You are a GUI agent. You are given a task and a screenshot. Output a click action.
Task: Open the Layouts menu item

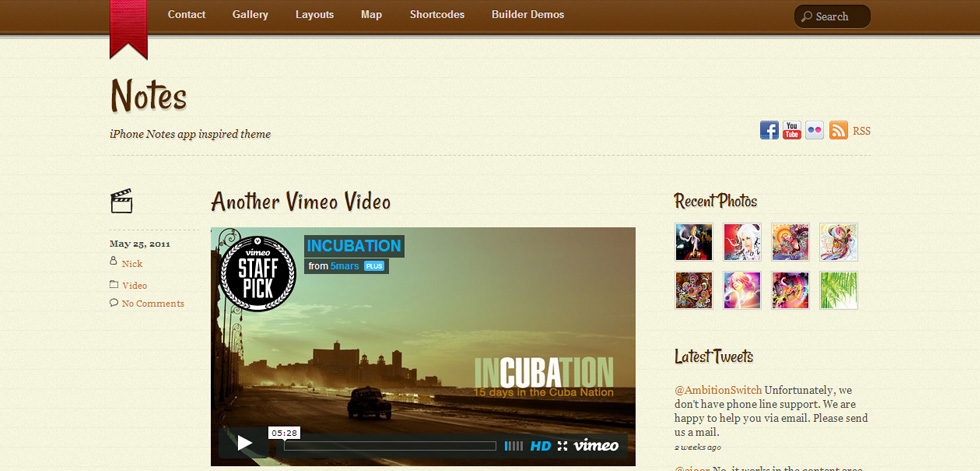(314, 14)
